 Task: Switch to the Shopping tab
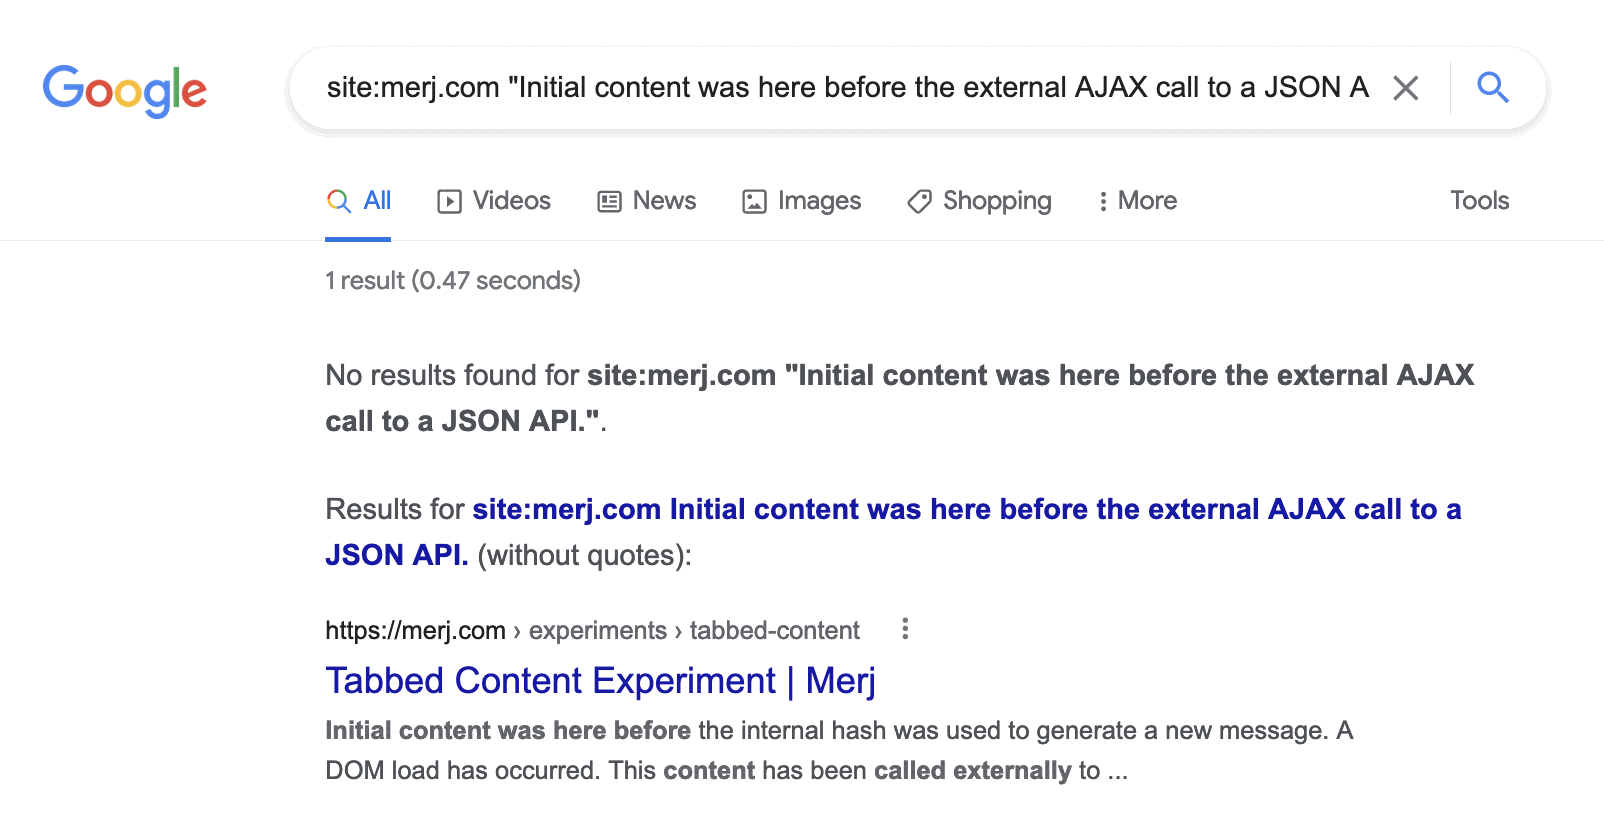coord(997,201)
